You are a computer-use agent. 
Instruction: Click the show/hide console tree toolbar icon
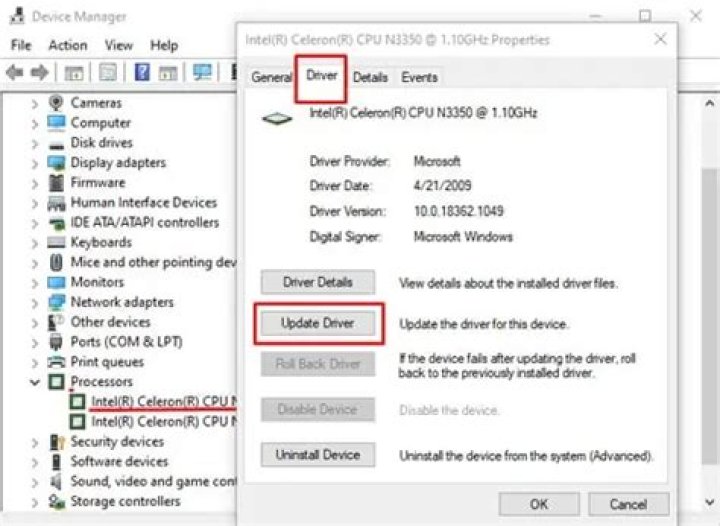click(x=74, y=73)
